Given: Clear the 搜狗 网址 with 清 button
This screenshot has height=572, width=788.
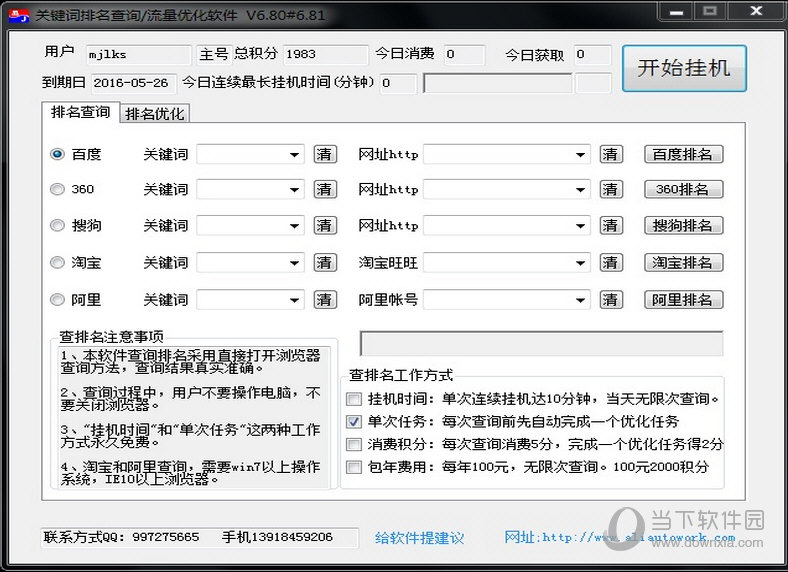Looking at the screenshot, I should click(611, 226).
